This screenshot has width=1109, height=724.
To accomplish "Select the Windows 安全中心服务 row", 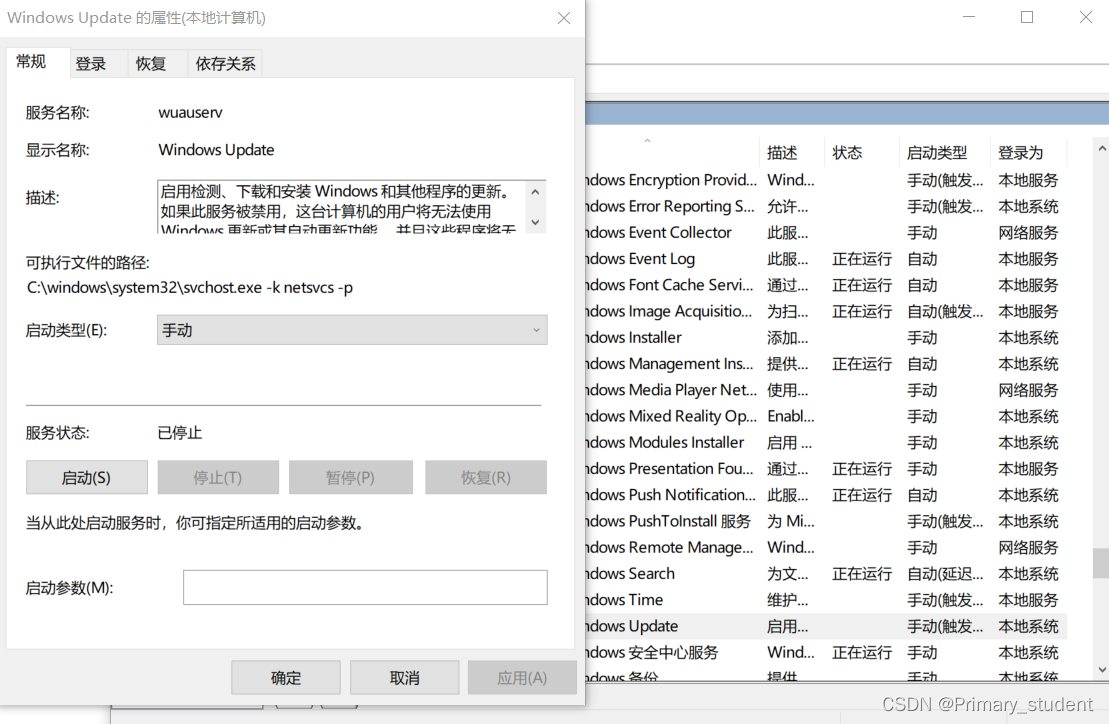I will (825, 652).
